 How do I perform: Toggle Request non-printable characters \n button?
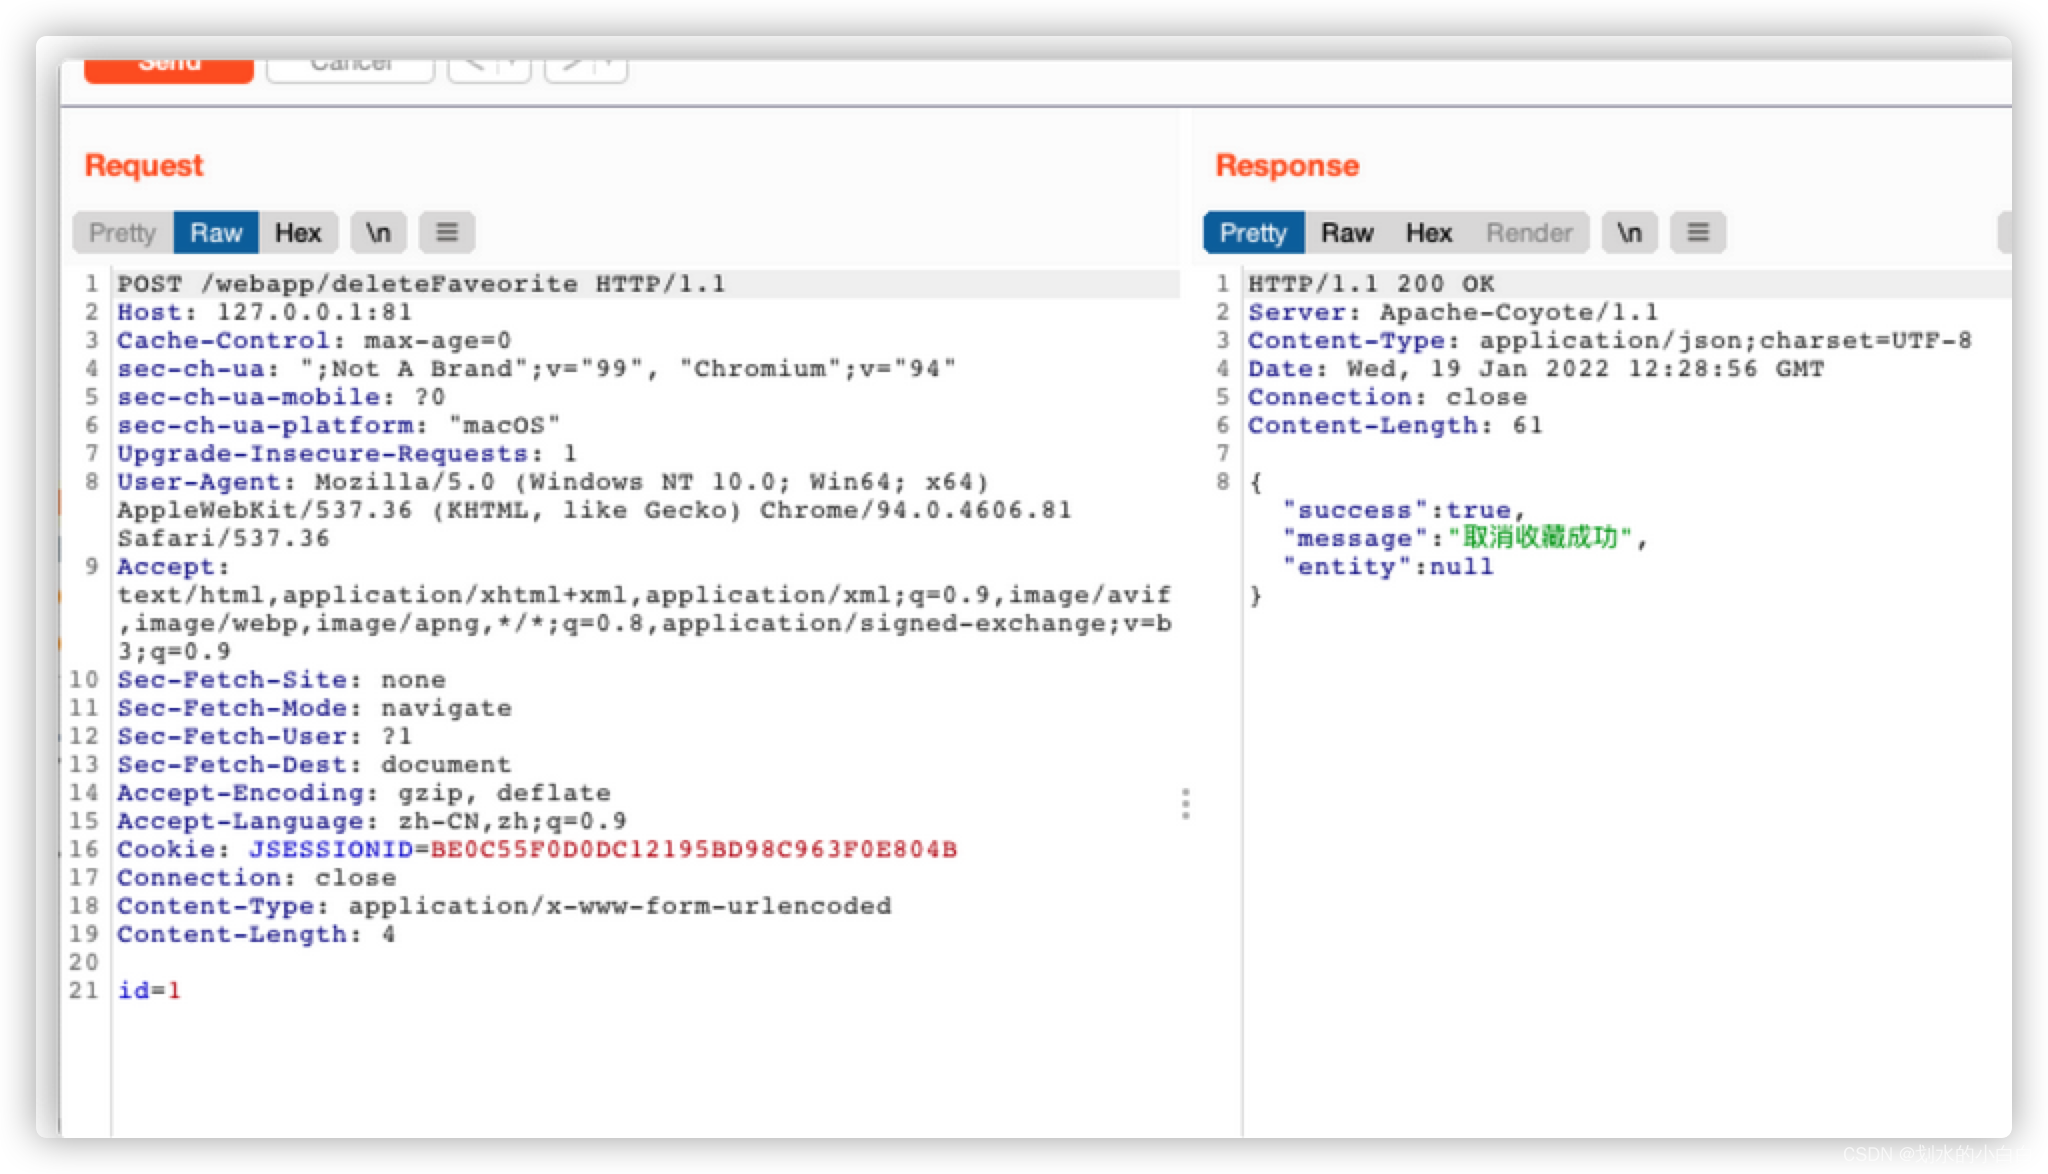point(378,233)
